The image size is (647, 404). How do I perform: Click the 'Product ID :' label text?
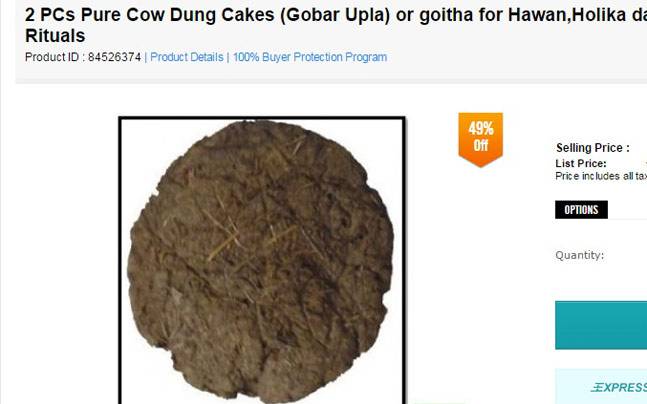pos(55,57)
